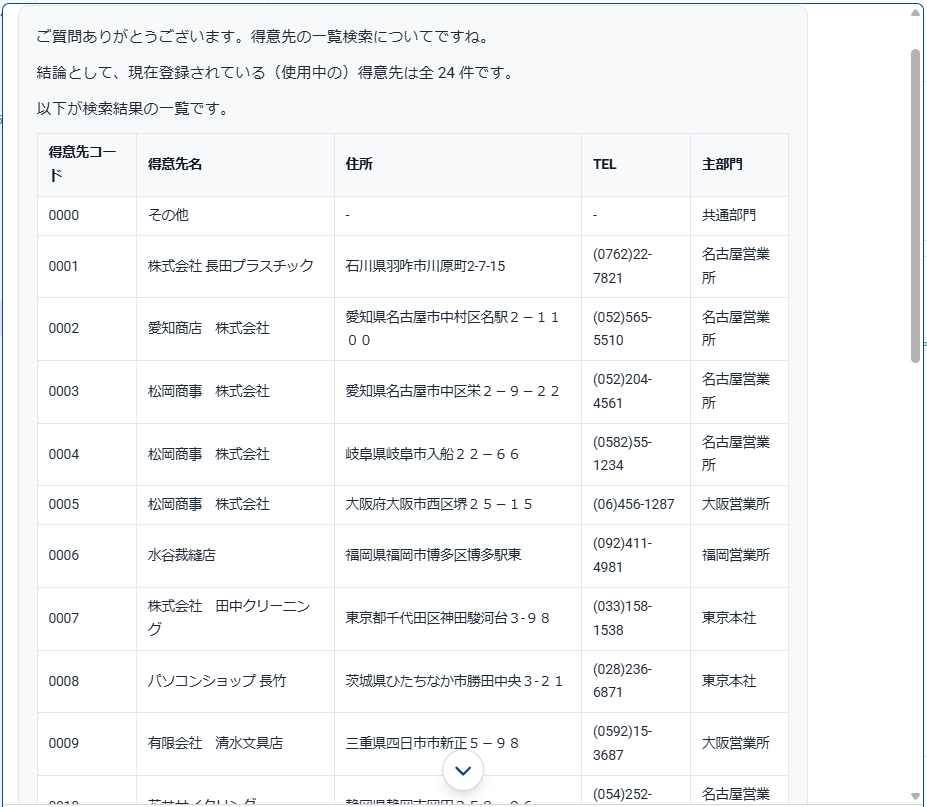Select the TEL column header
The height and width of the screenshot is (807, 927).
tap(636, 164)
